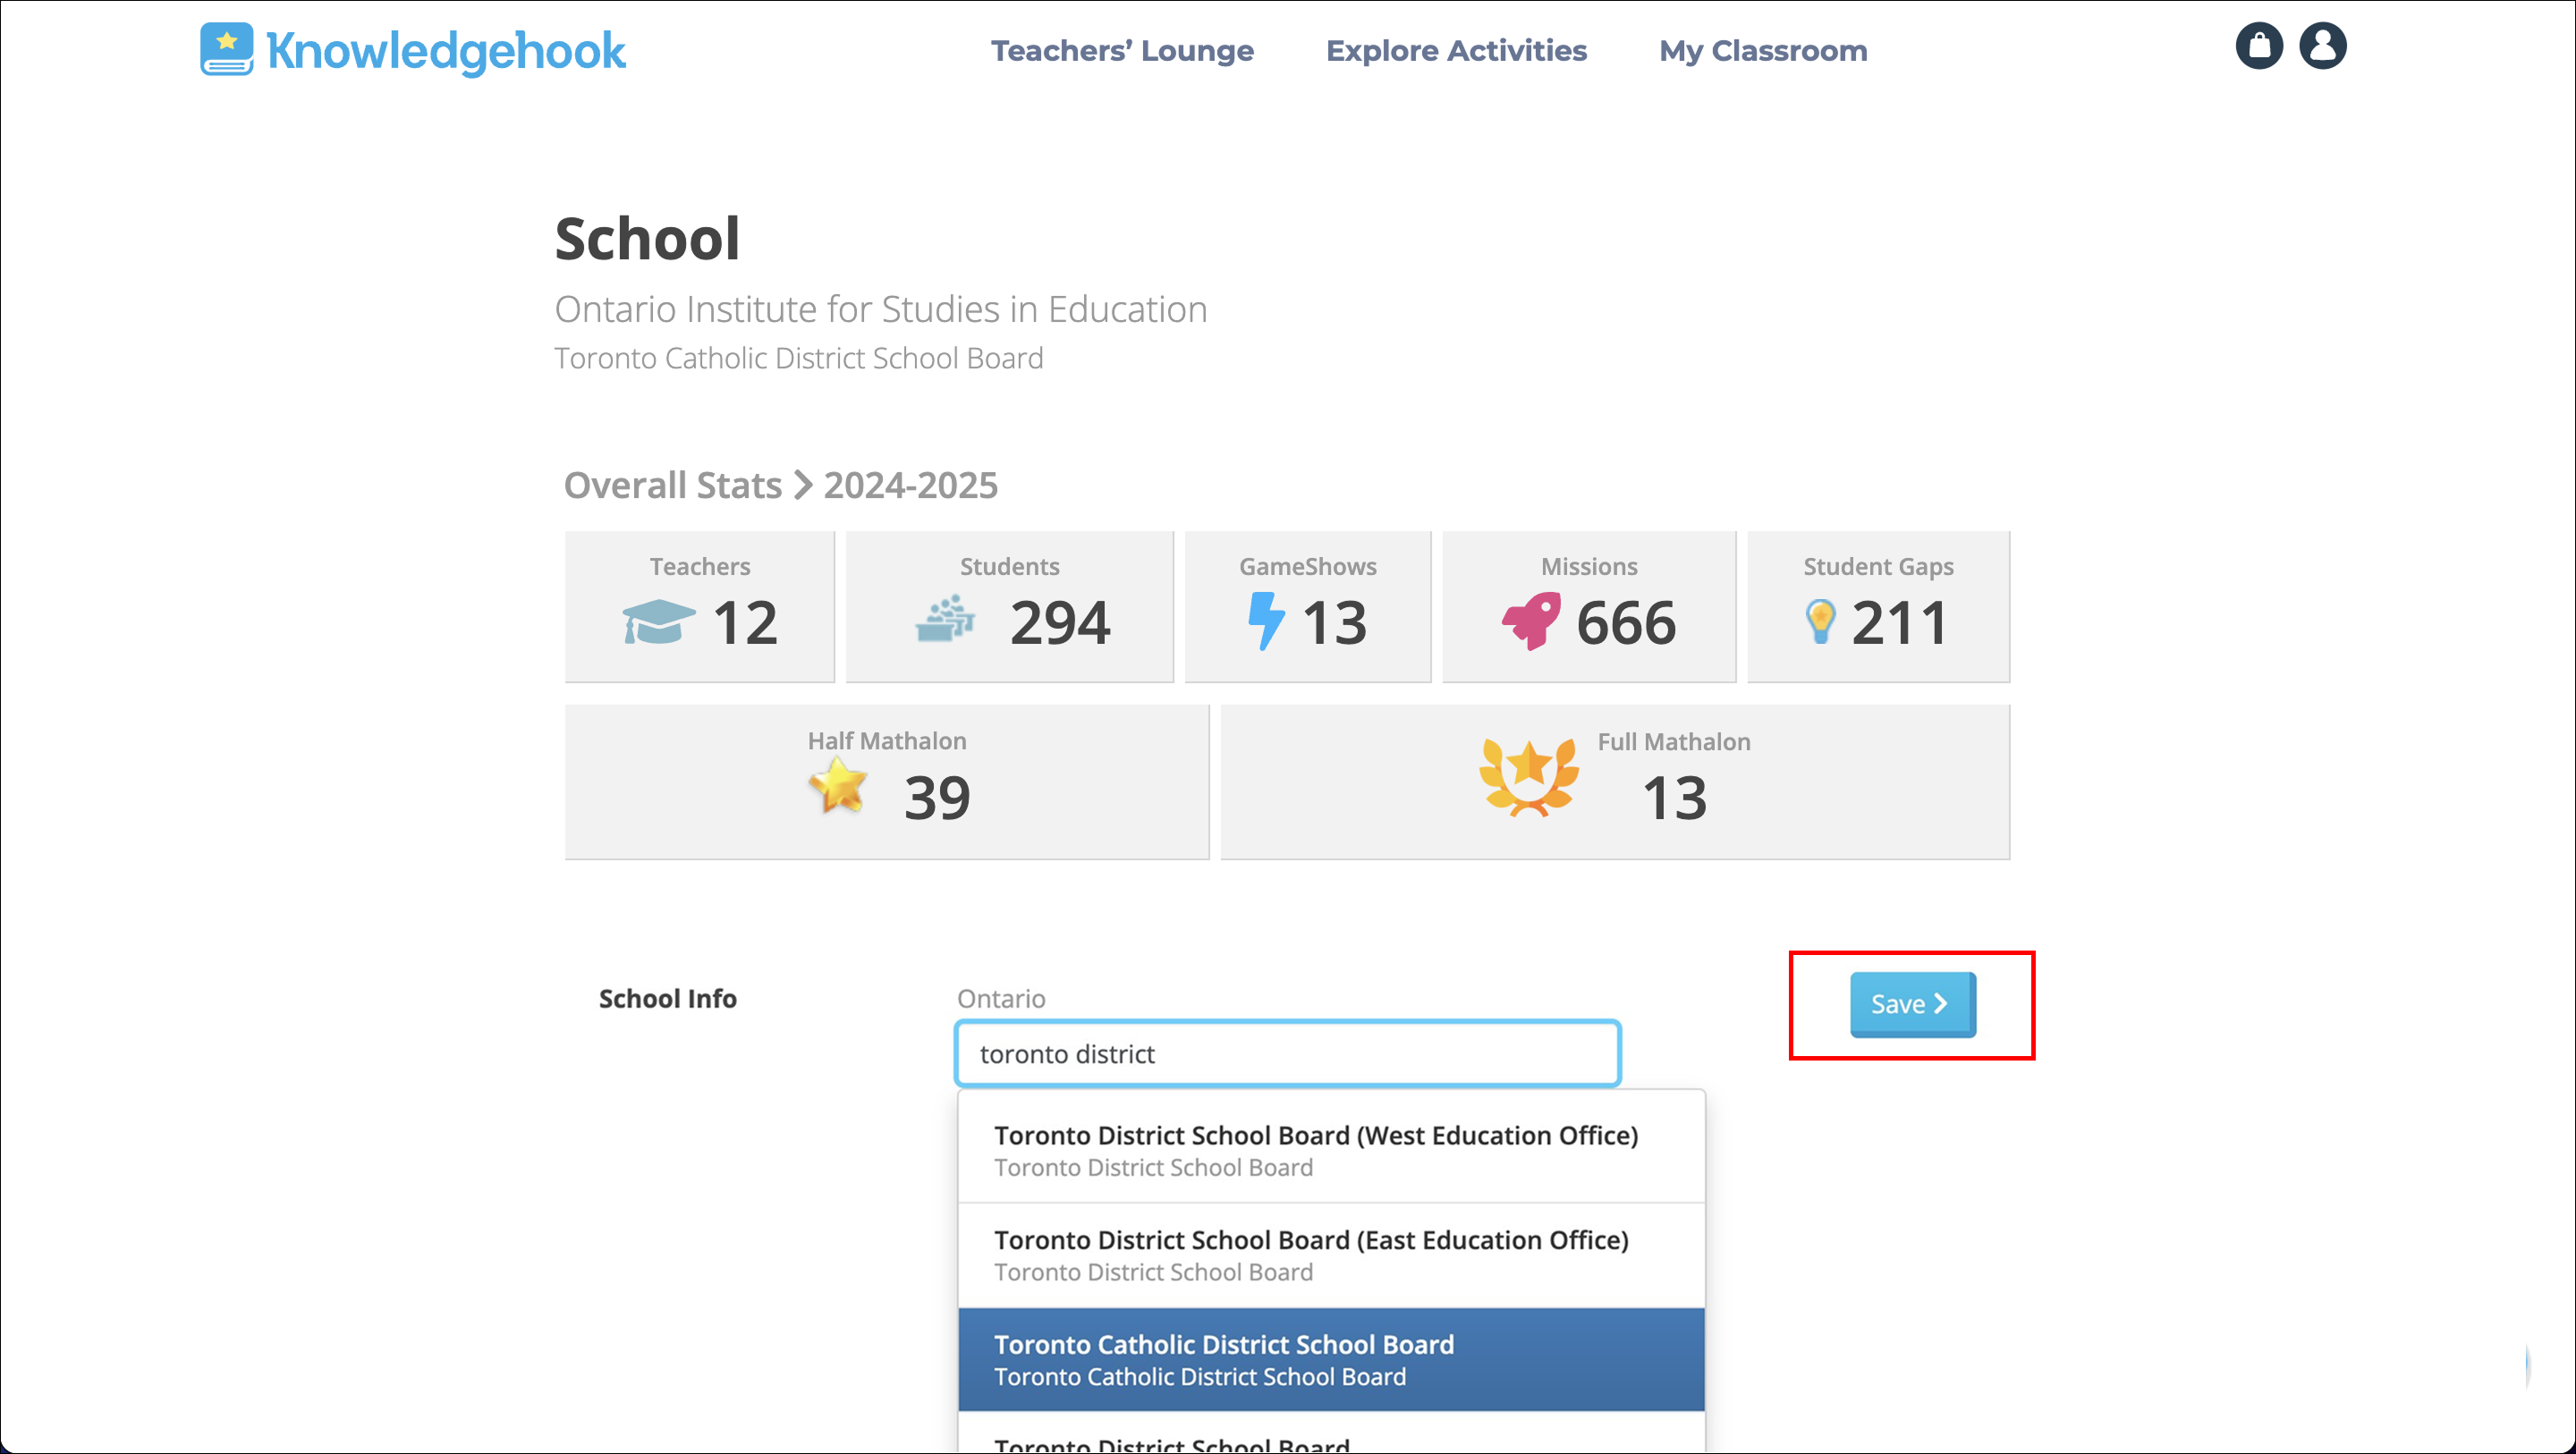Click 'Ontario Institute for Studies in Education' text

click(881, 310)
